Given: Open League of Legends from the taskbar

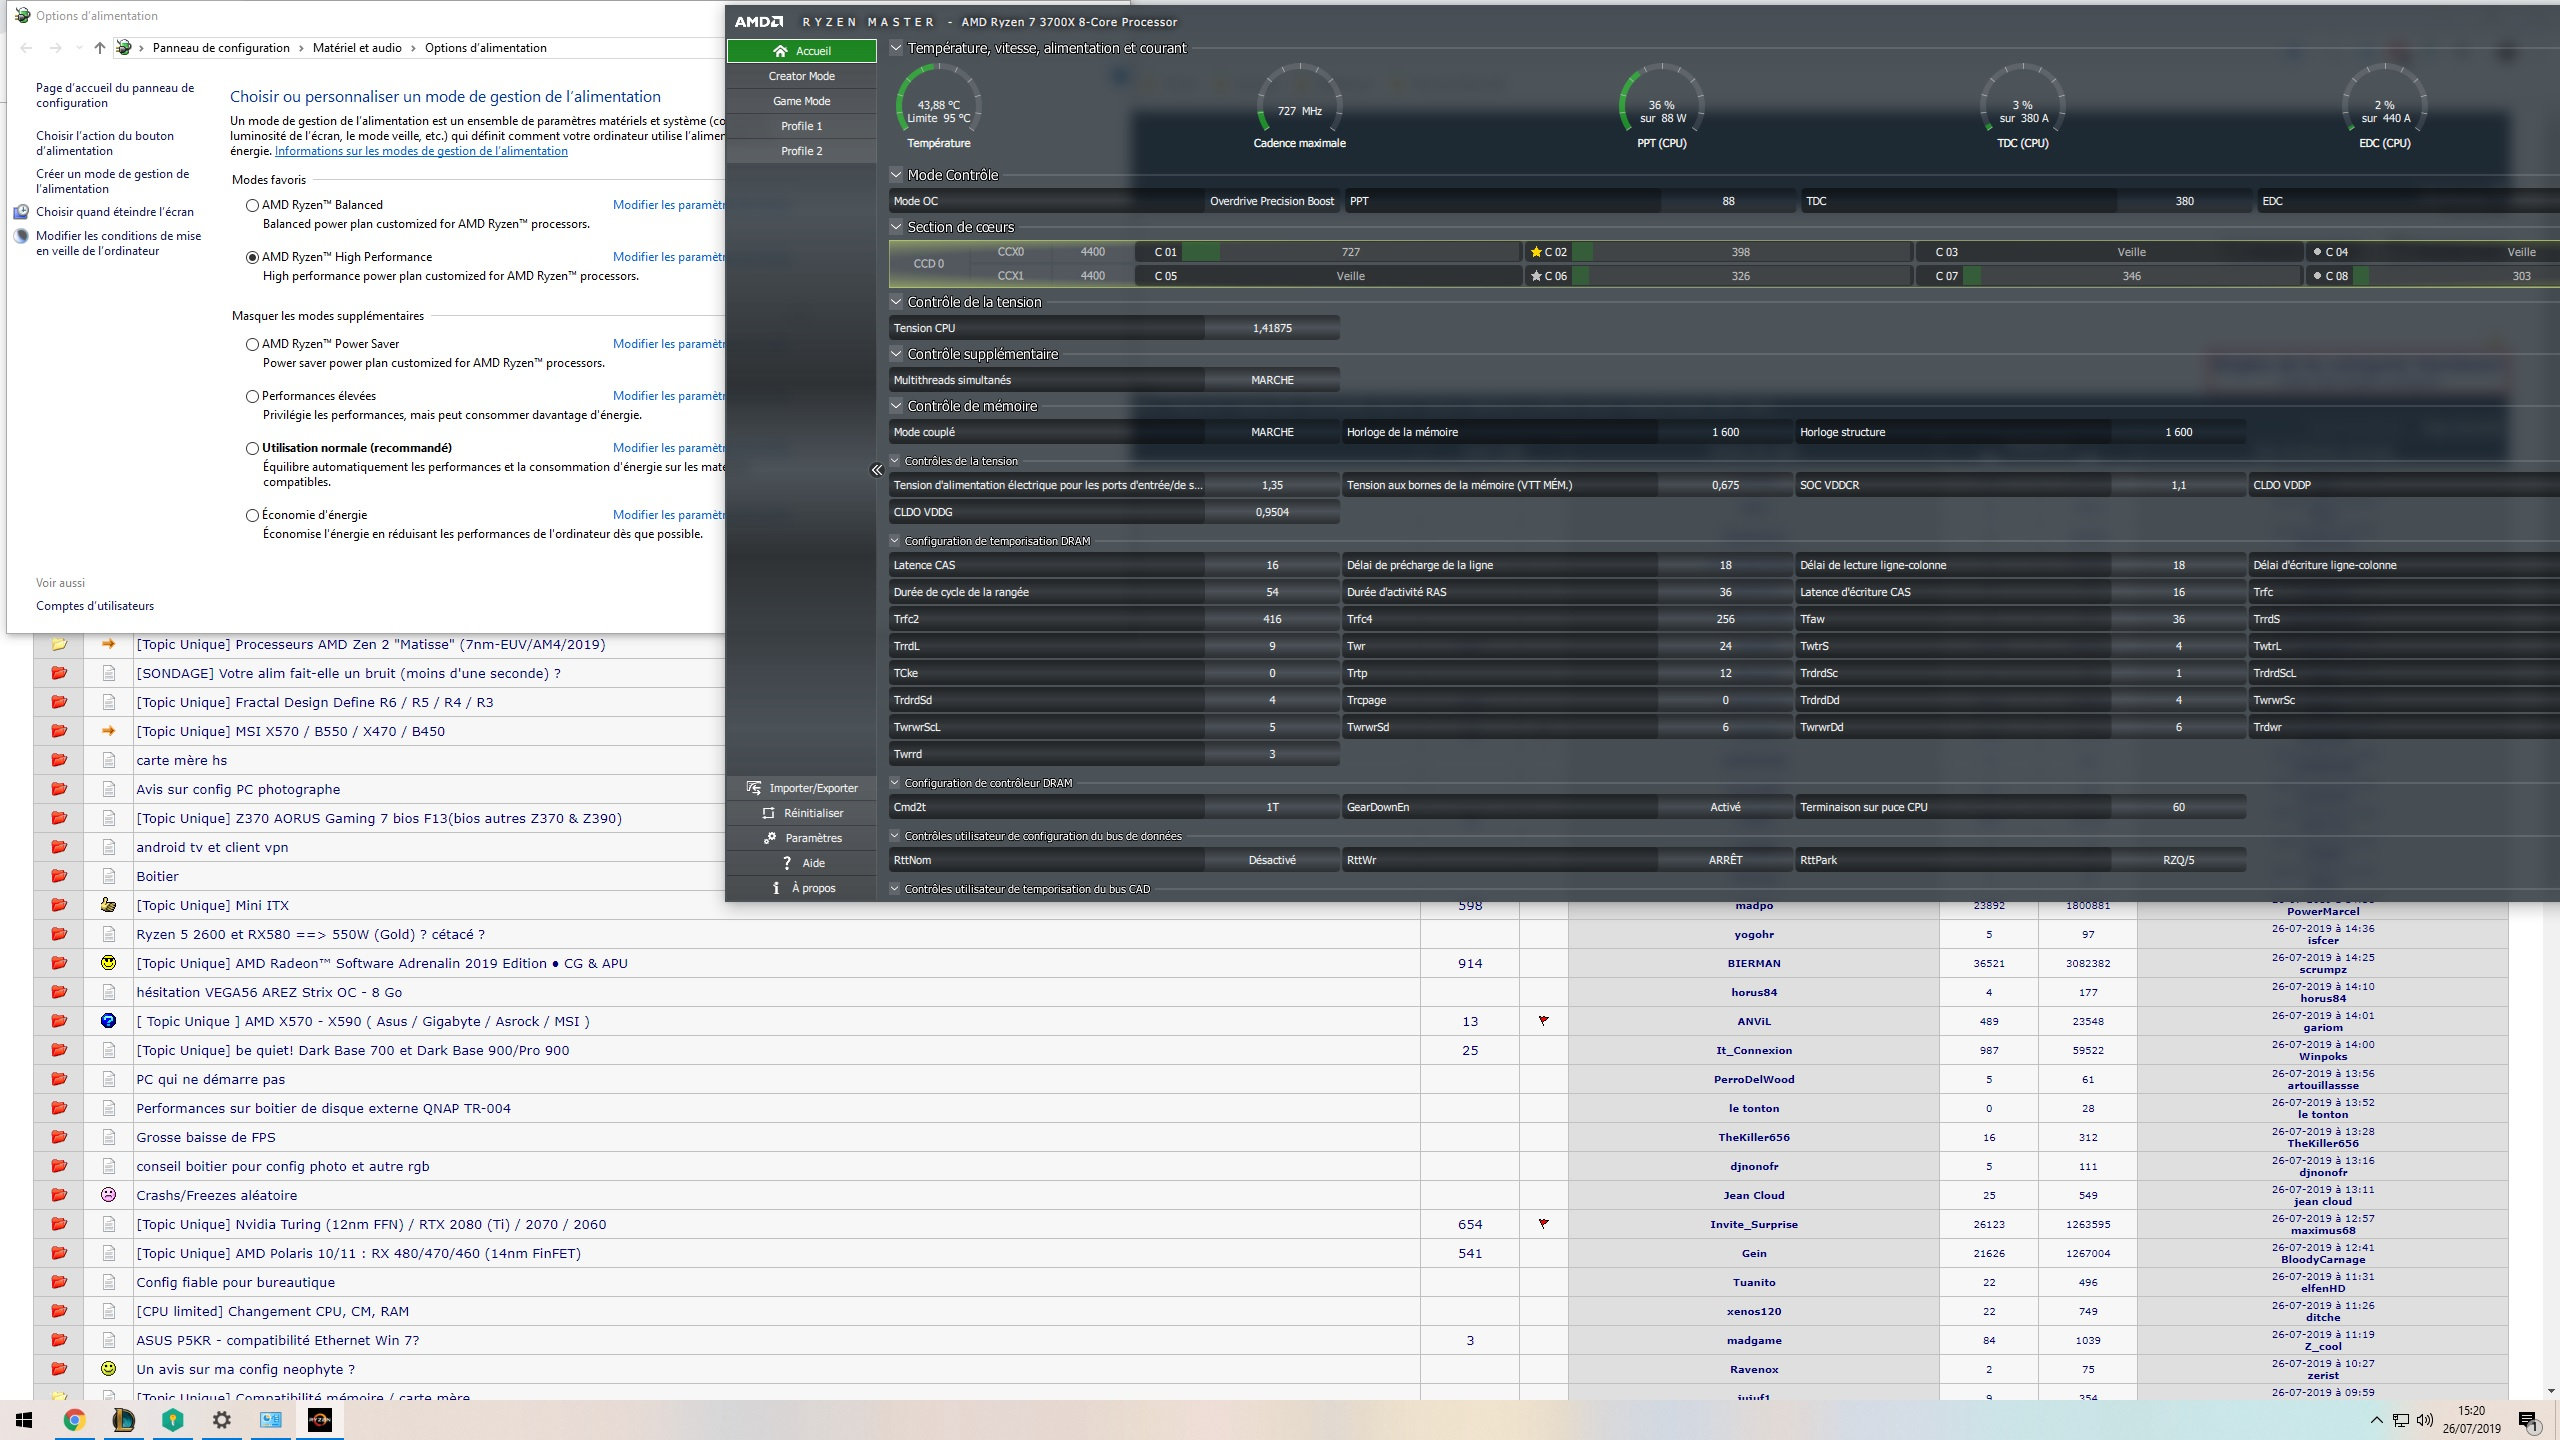Looking at the screenshot, I should (123, 1420).
